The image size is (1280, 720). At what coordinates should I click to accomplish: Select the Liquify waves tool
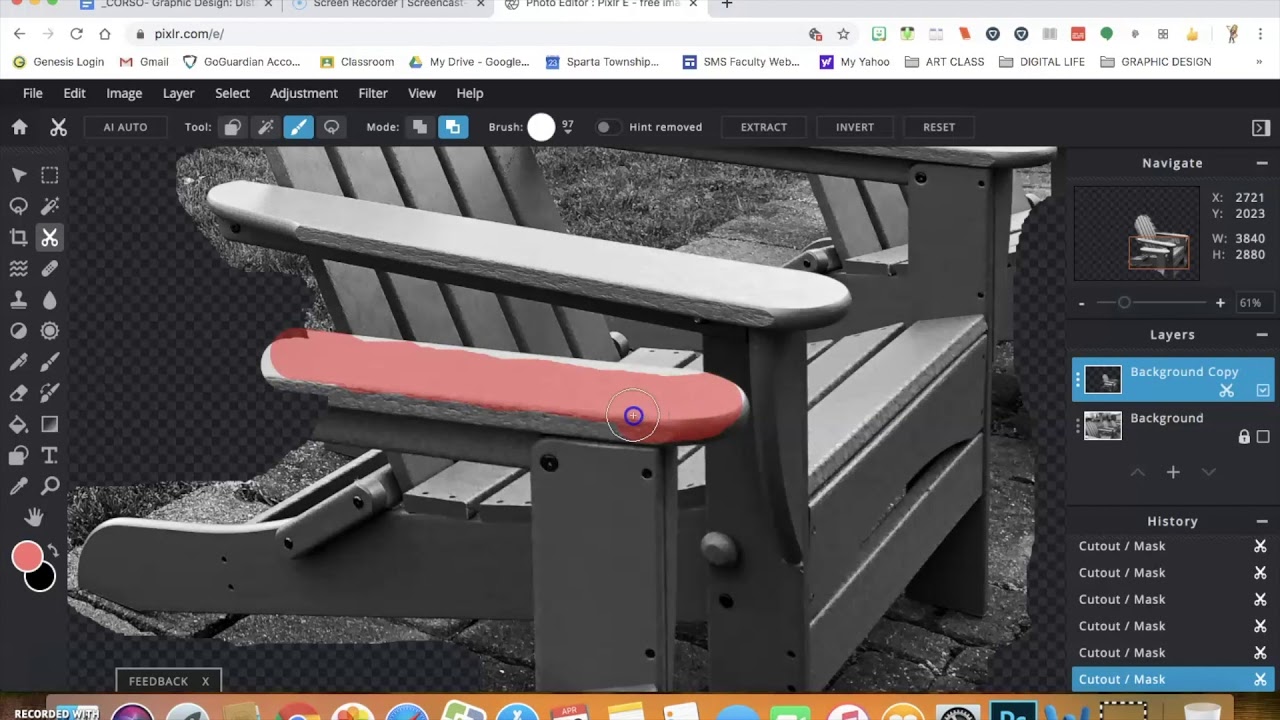(x=18, y=268)
